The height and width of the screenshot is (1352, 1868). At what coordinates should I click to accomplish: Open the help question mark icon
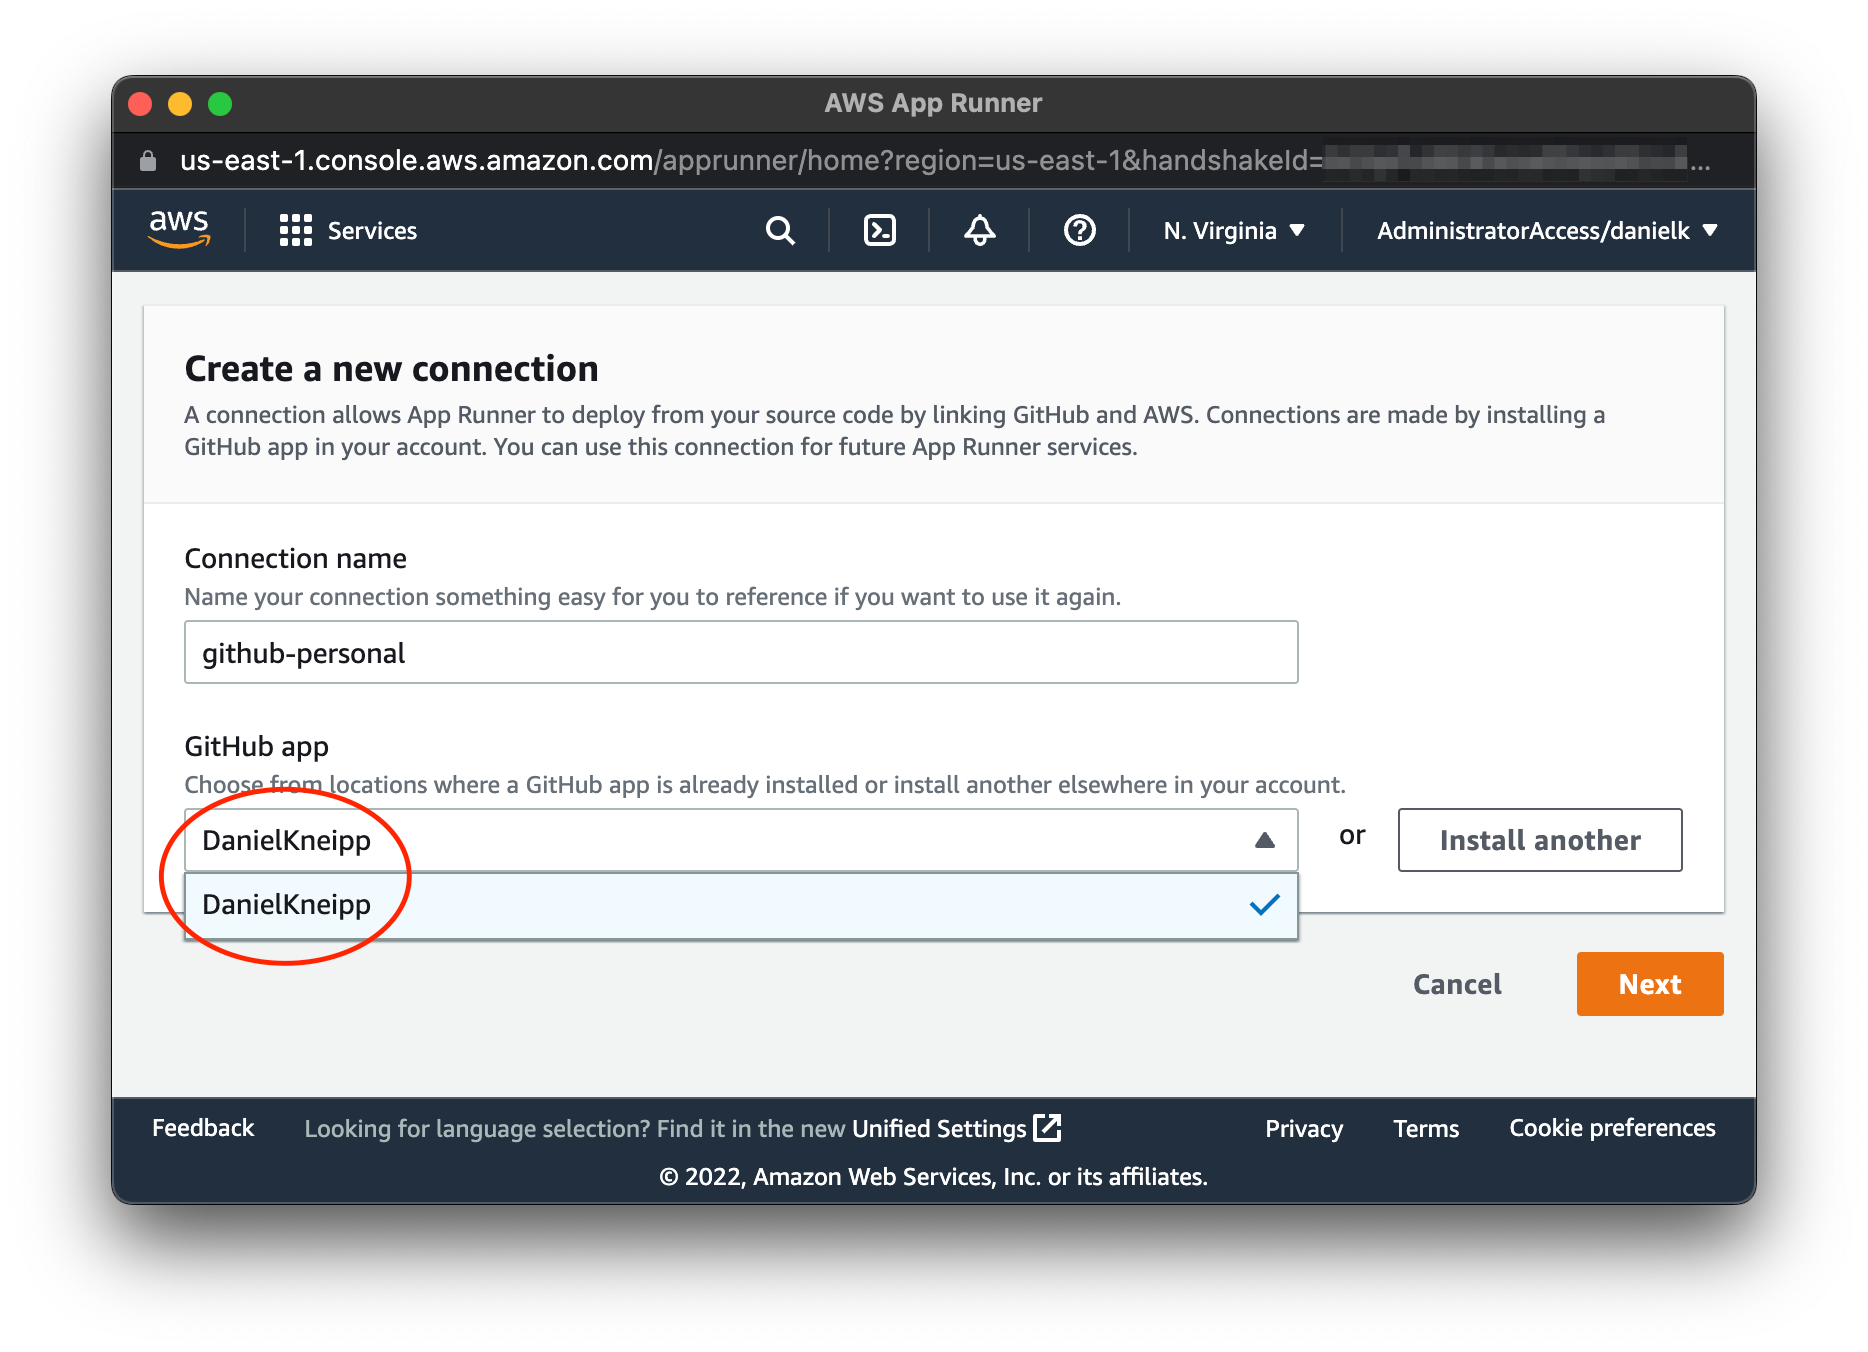pyautogui.click(x=1079, y=231)
